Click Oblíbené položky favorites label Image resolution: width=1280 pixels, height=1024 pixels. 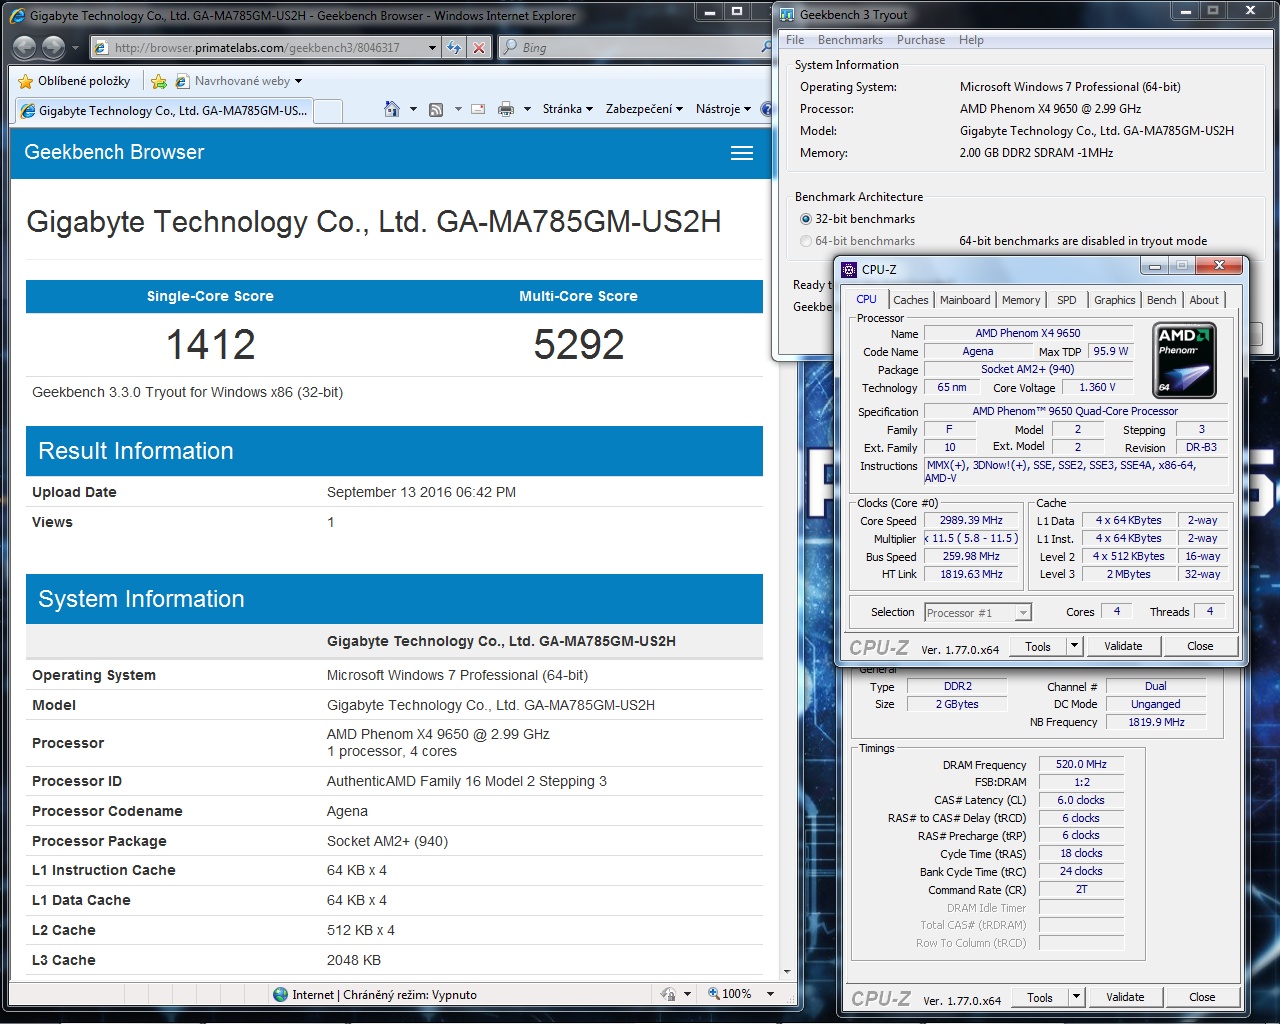(x=84, y=81)
